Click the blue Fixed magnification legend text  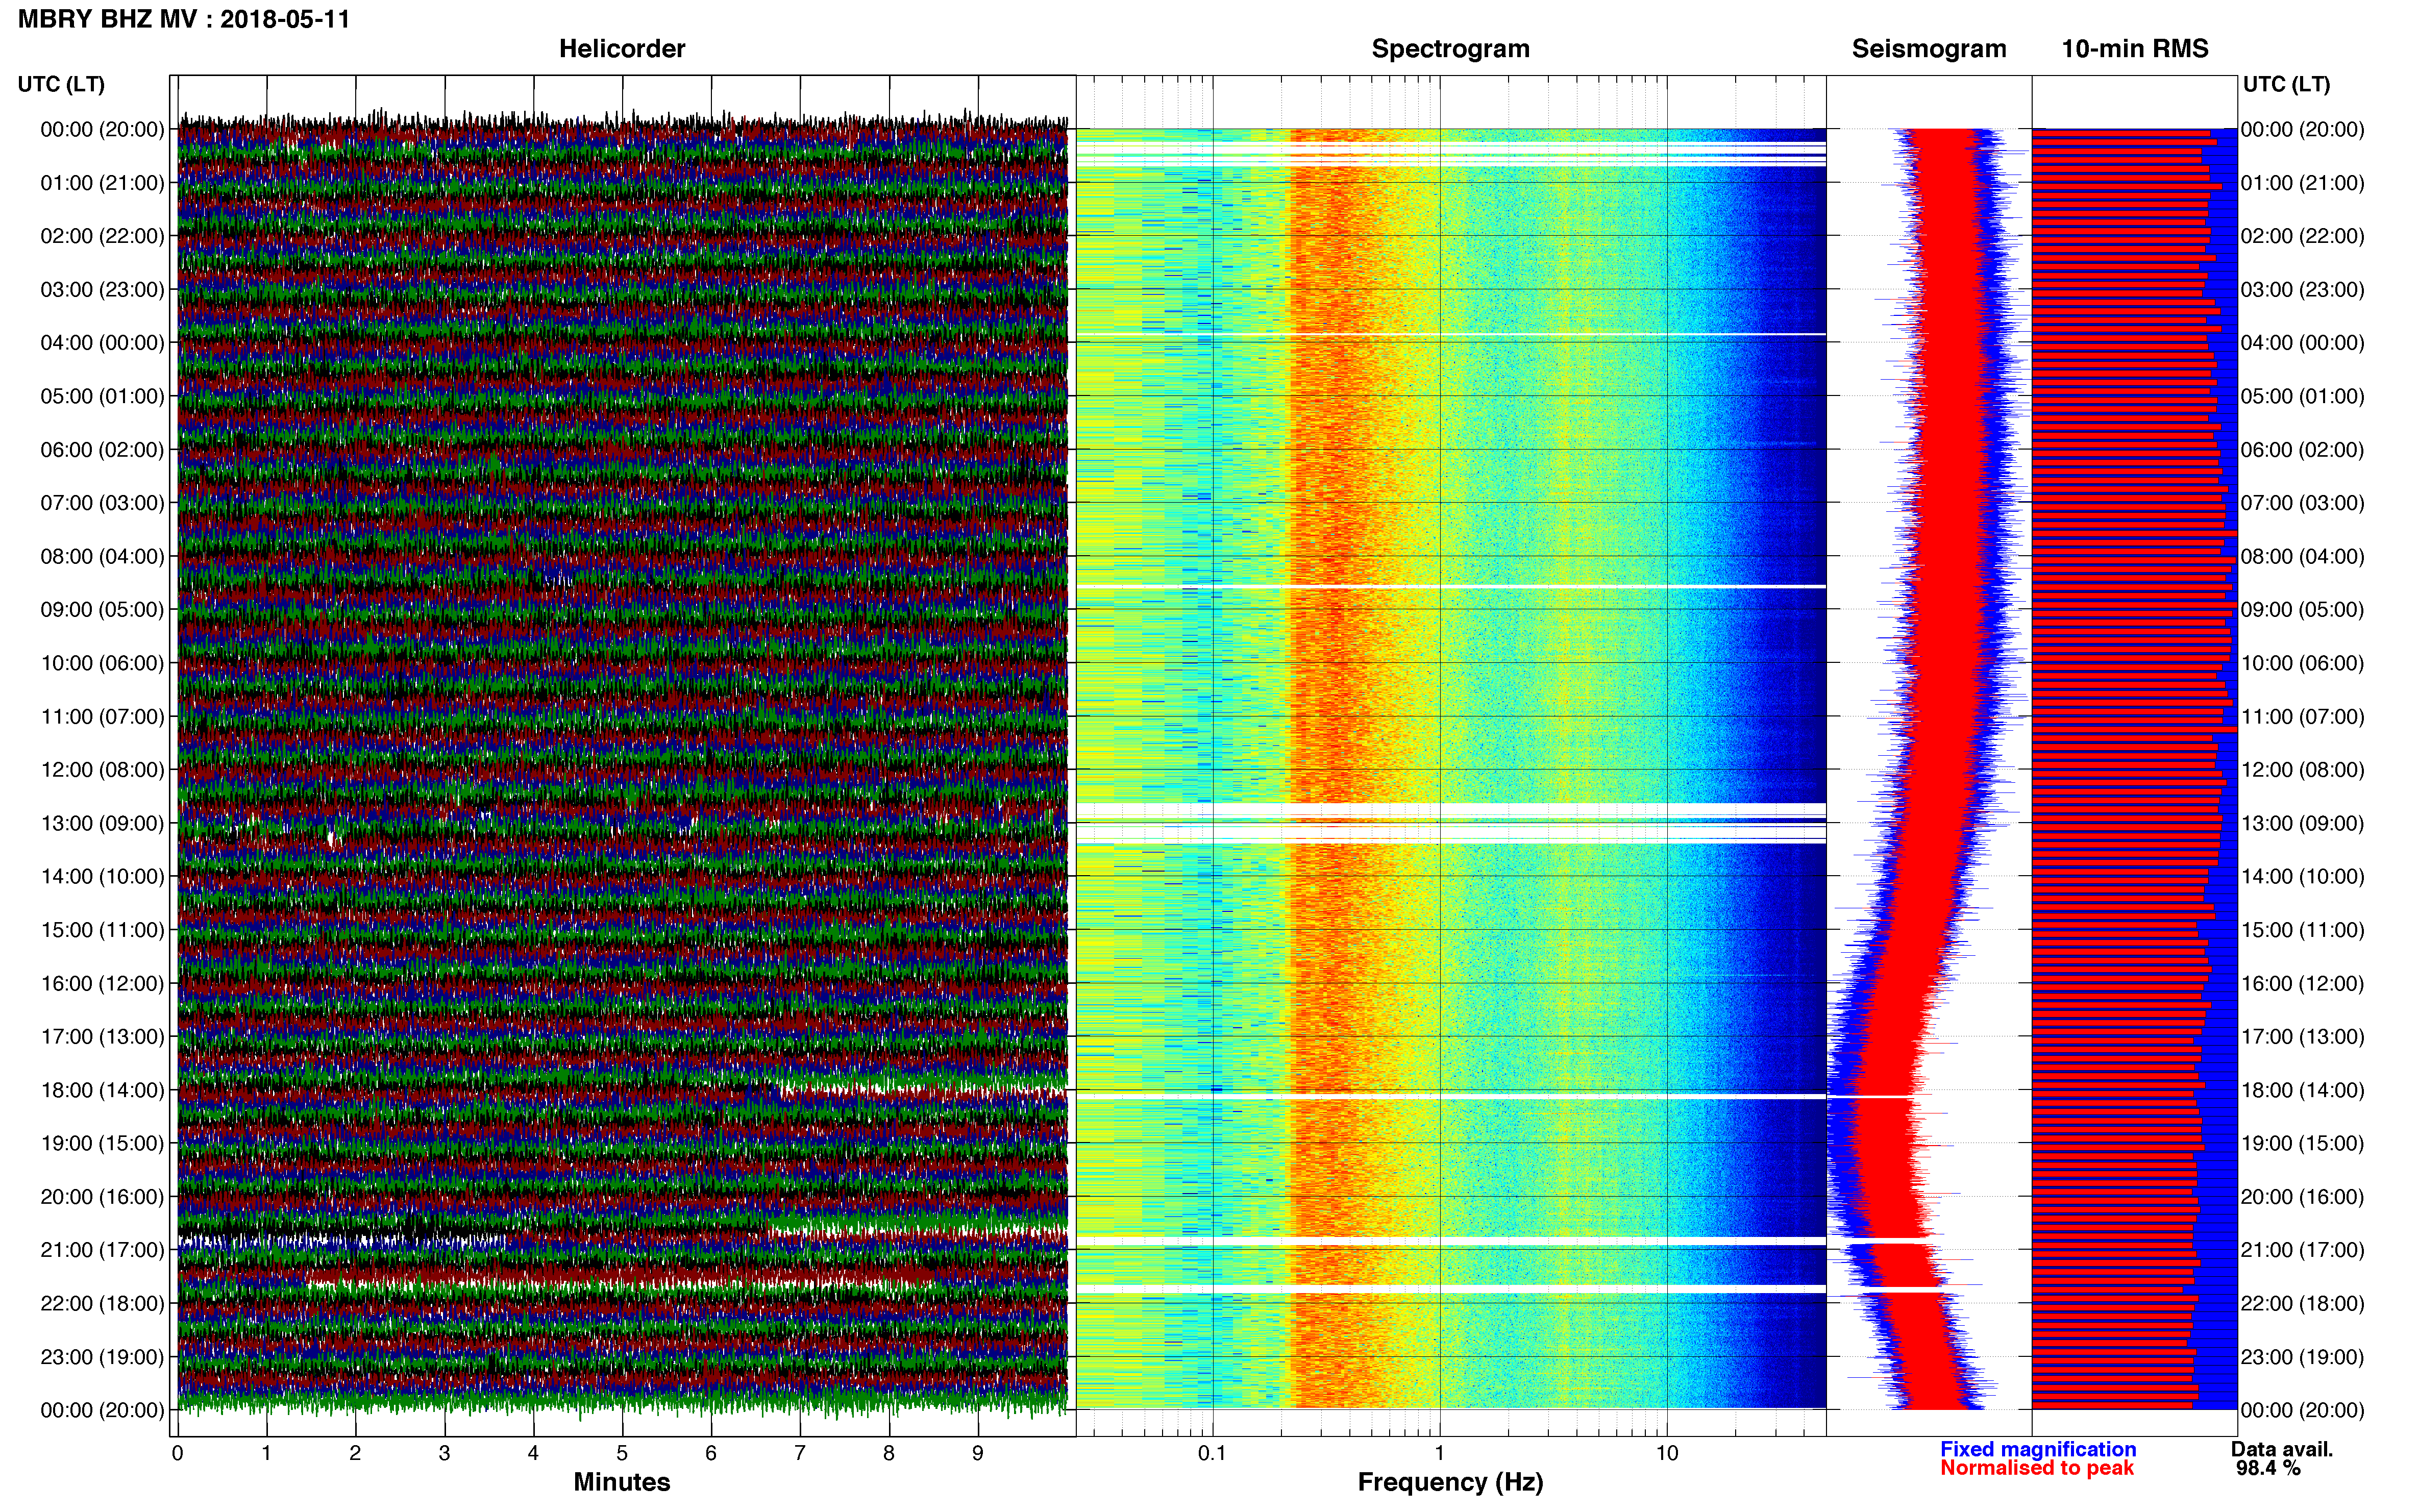[x=2038, y=1450]
